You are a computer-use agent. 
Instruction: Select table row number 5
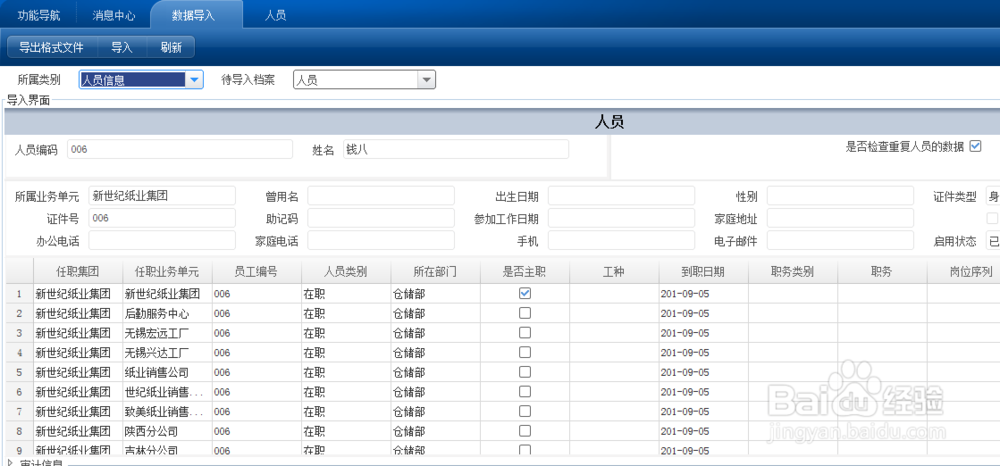[19, 372]
